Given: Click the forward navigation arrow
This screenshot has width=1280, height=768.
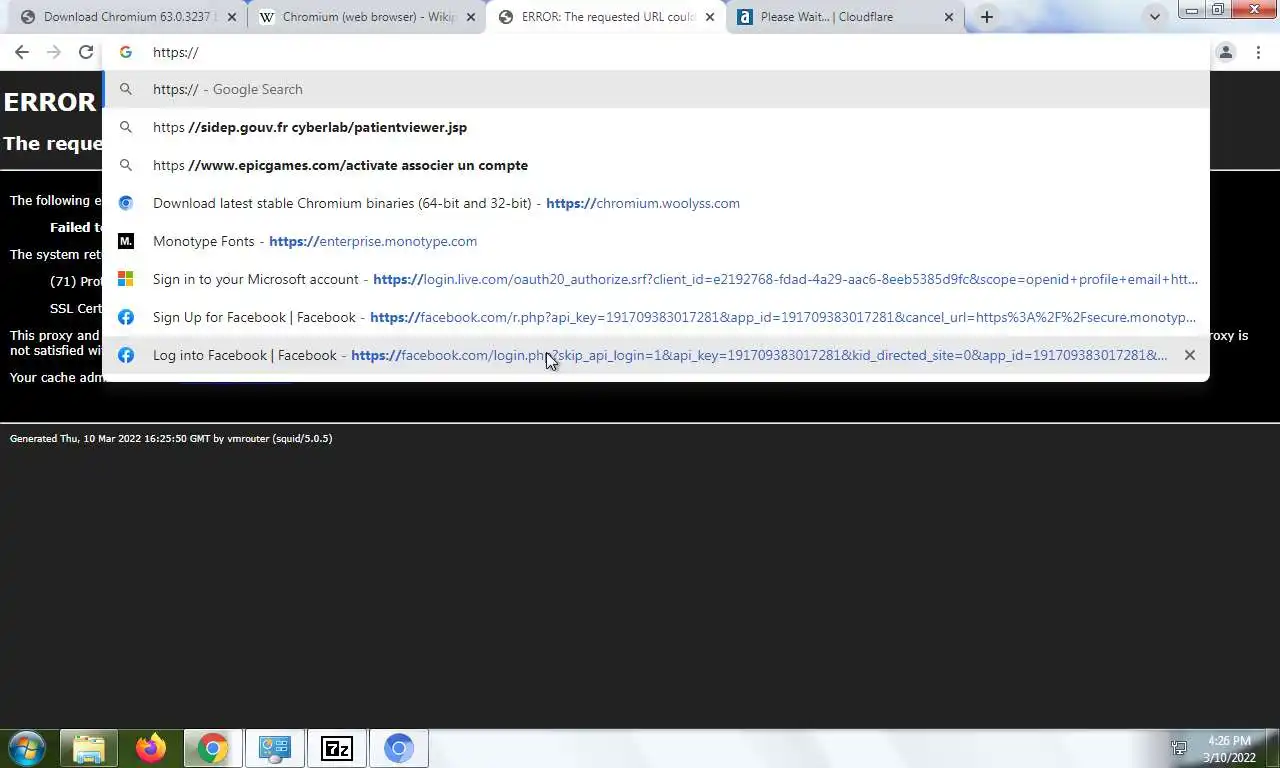Looking at the screenshot, I should tap(54, 53).
